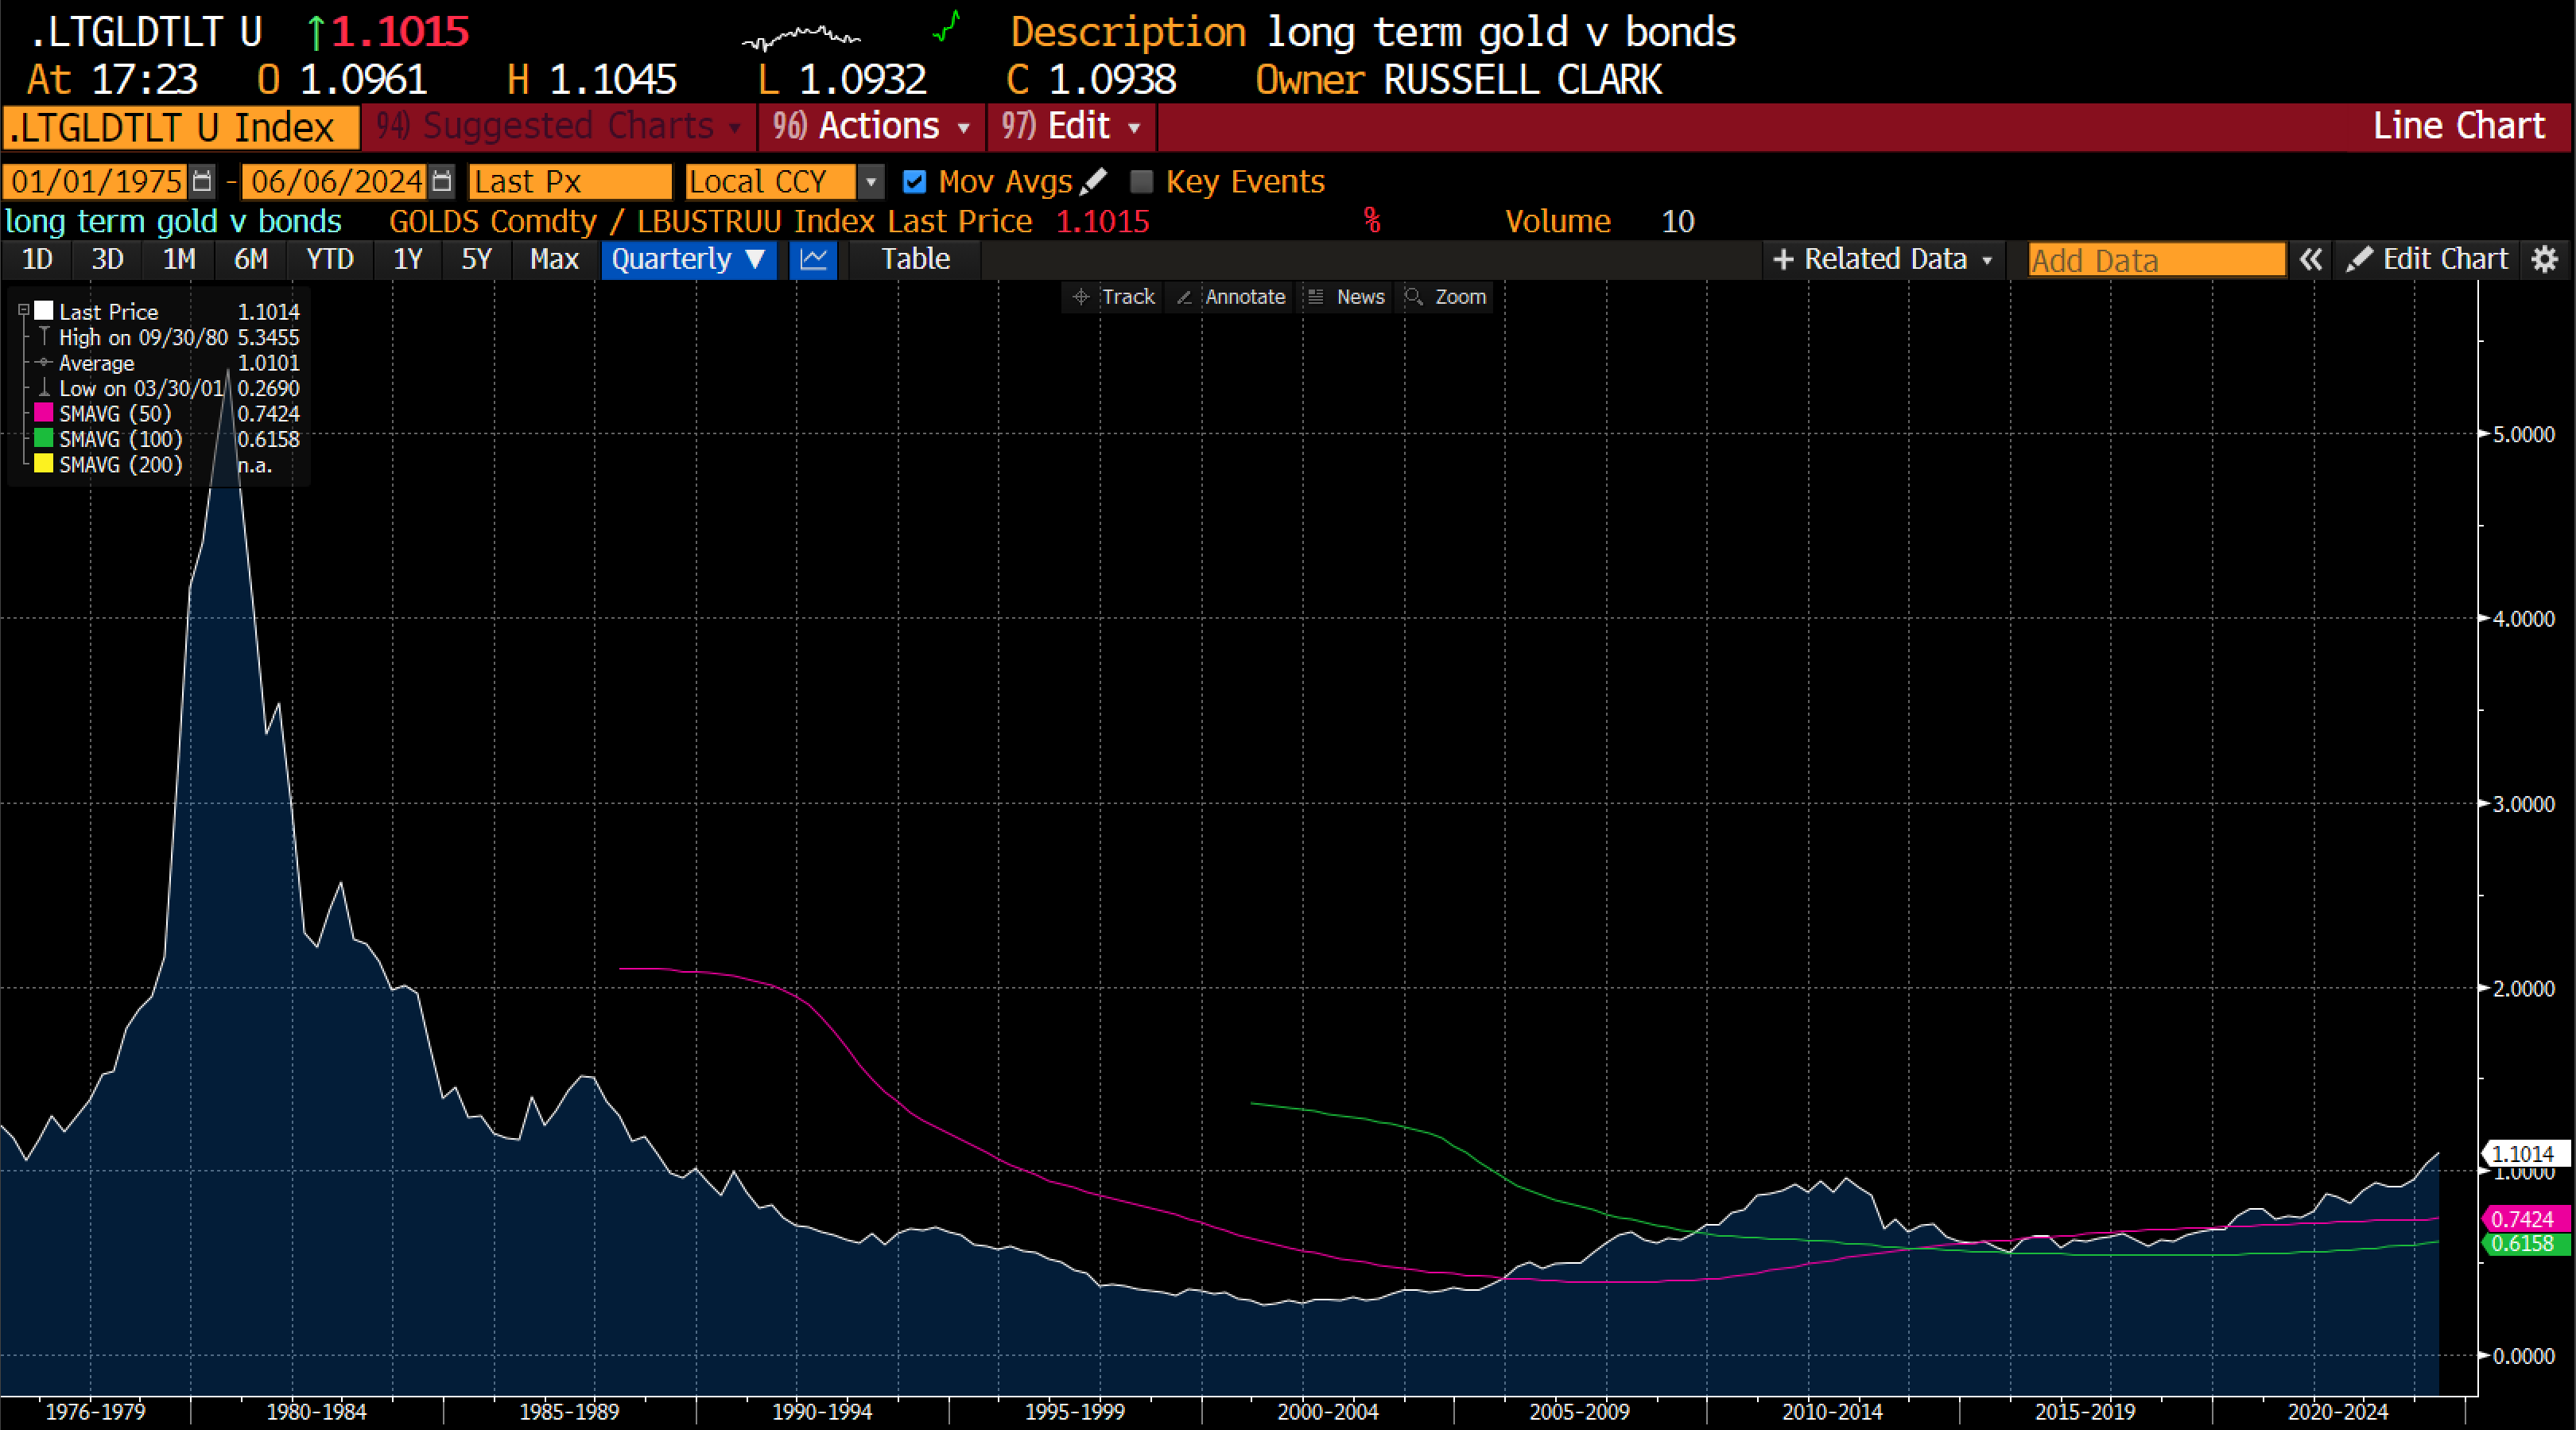Collapse panel with double left chevron
This screenshot has height=1430, width=2576.
click(x=2310, y=260)
